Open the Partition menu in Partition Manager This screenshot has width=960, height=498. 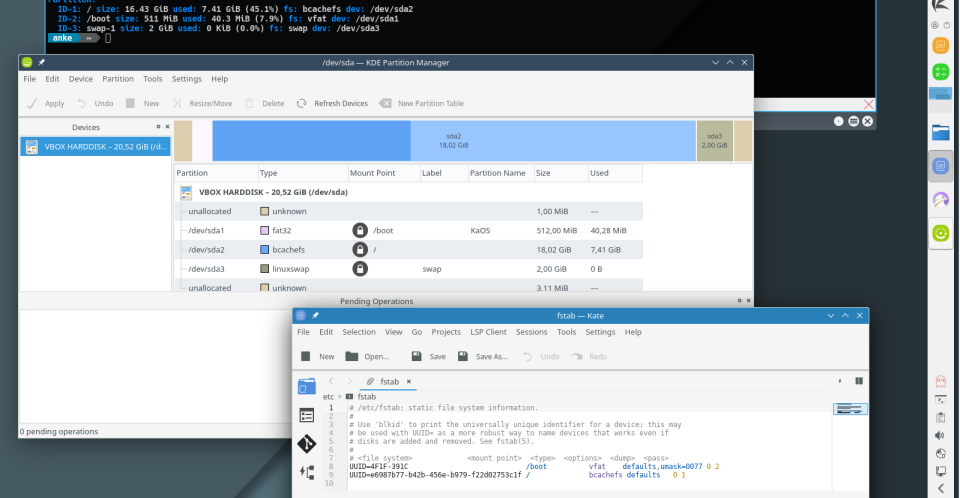point(117,79)
